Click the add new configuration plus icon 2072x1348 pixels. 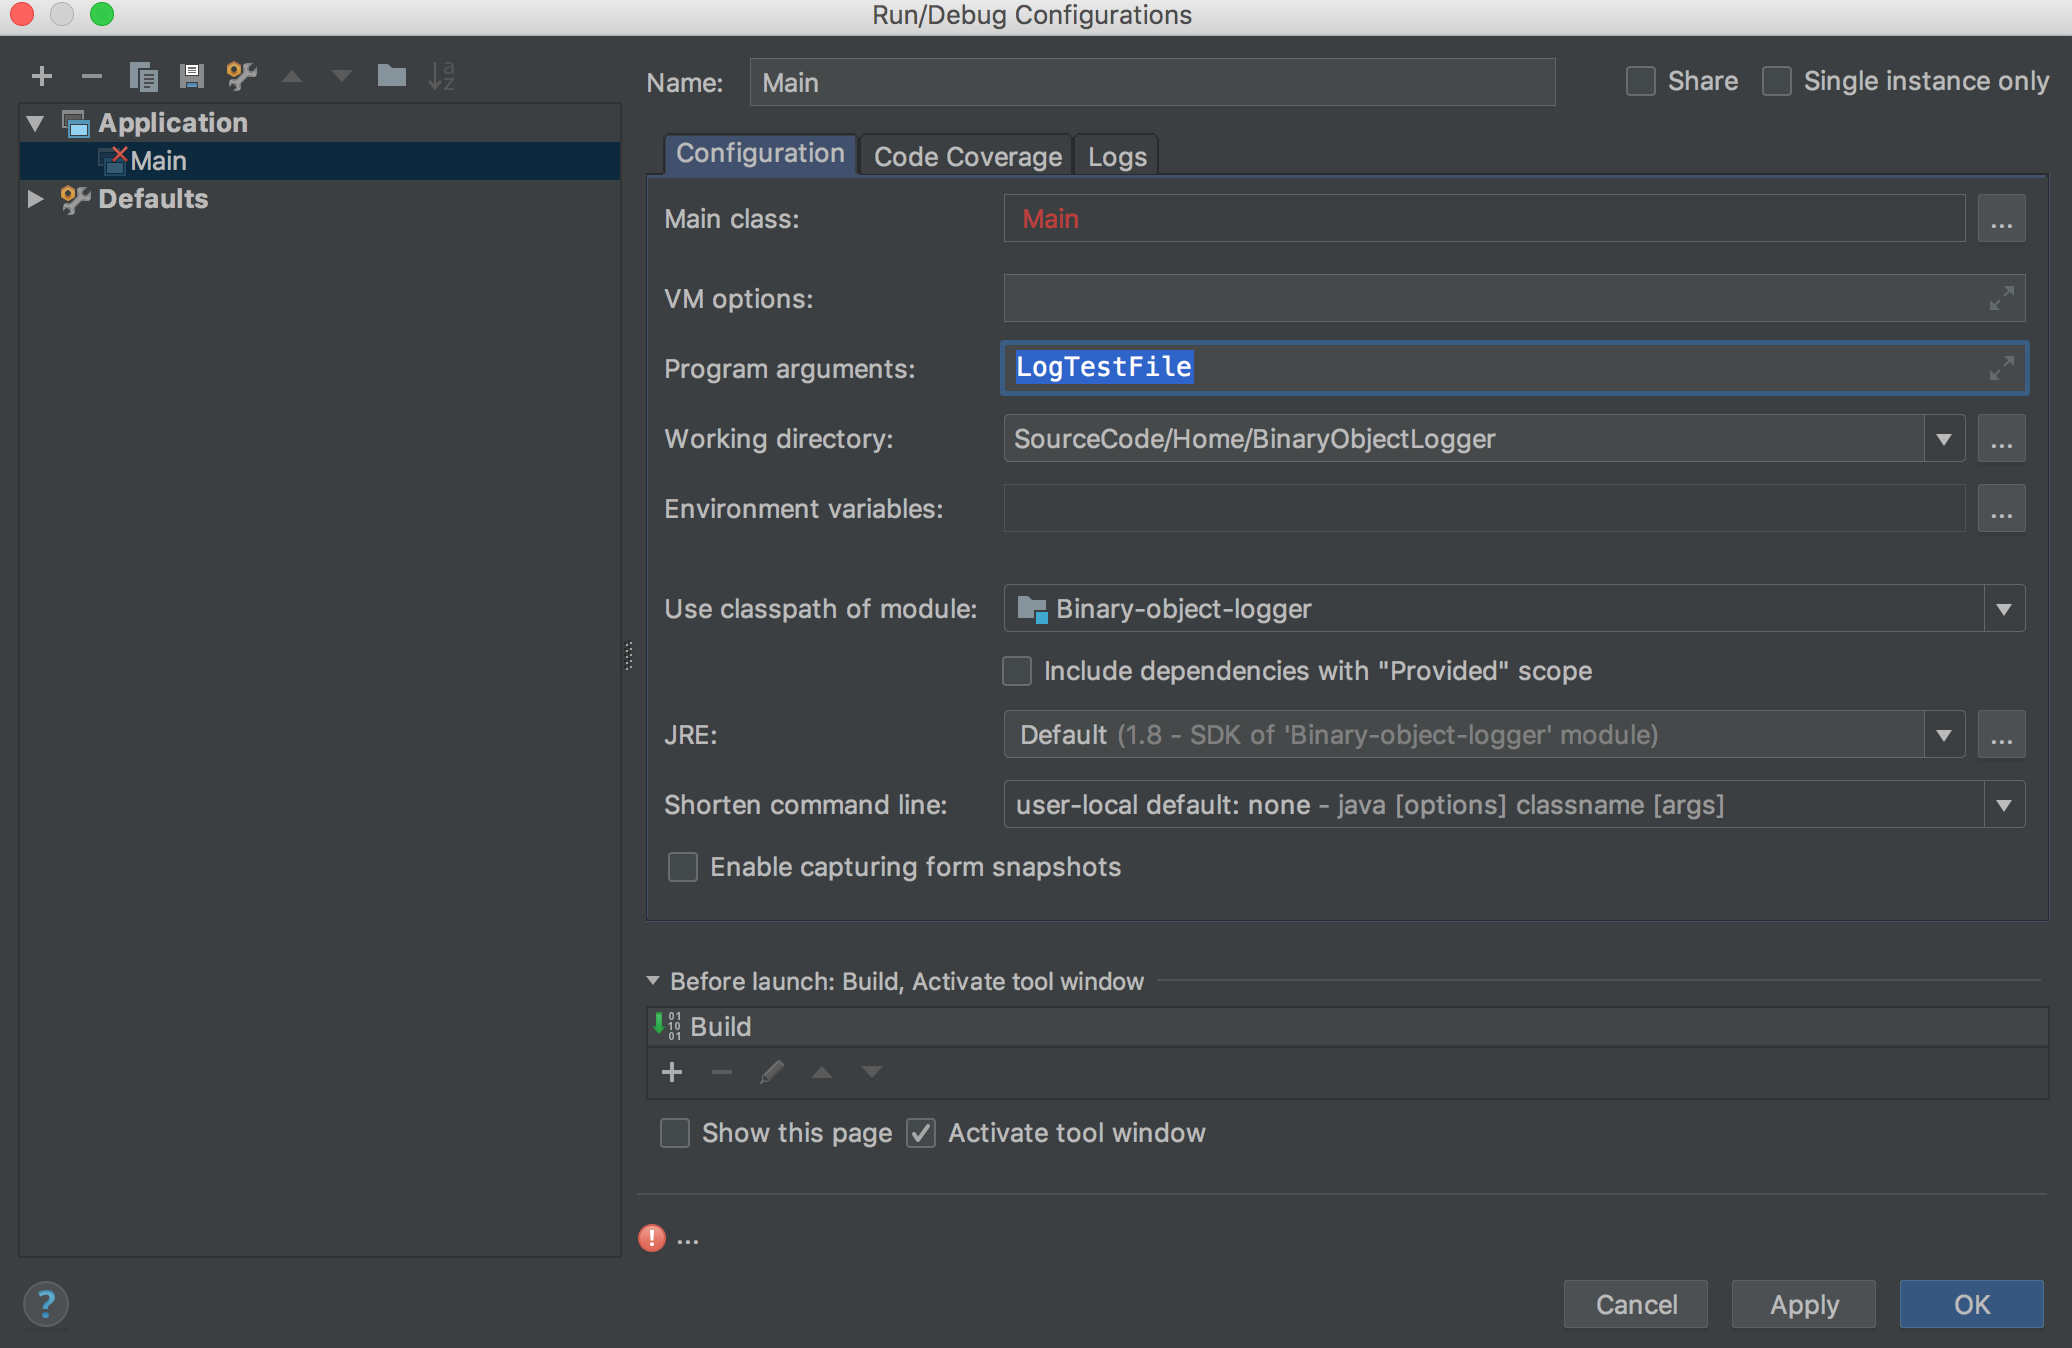pyautogui.click(x=42, y=76)
